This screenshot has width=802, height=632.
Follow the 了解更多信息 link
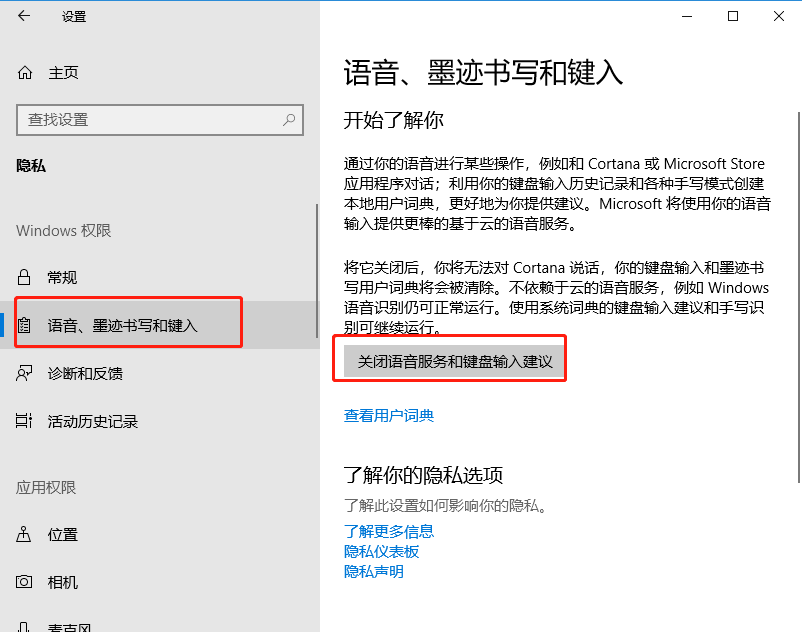(x=389, y=531)
